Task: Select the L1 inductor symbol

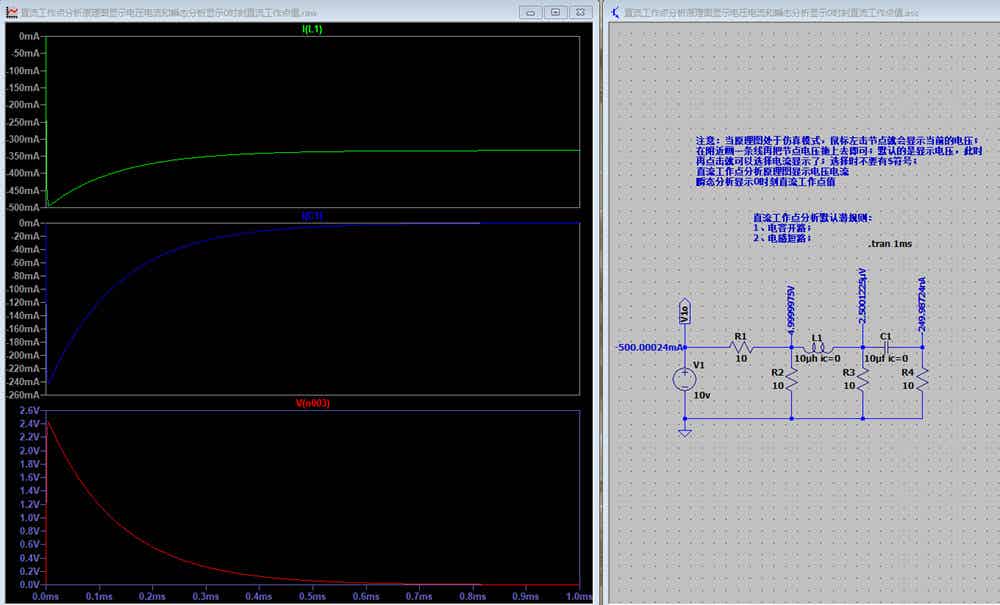Action: click(818, 348)
